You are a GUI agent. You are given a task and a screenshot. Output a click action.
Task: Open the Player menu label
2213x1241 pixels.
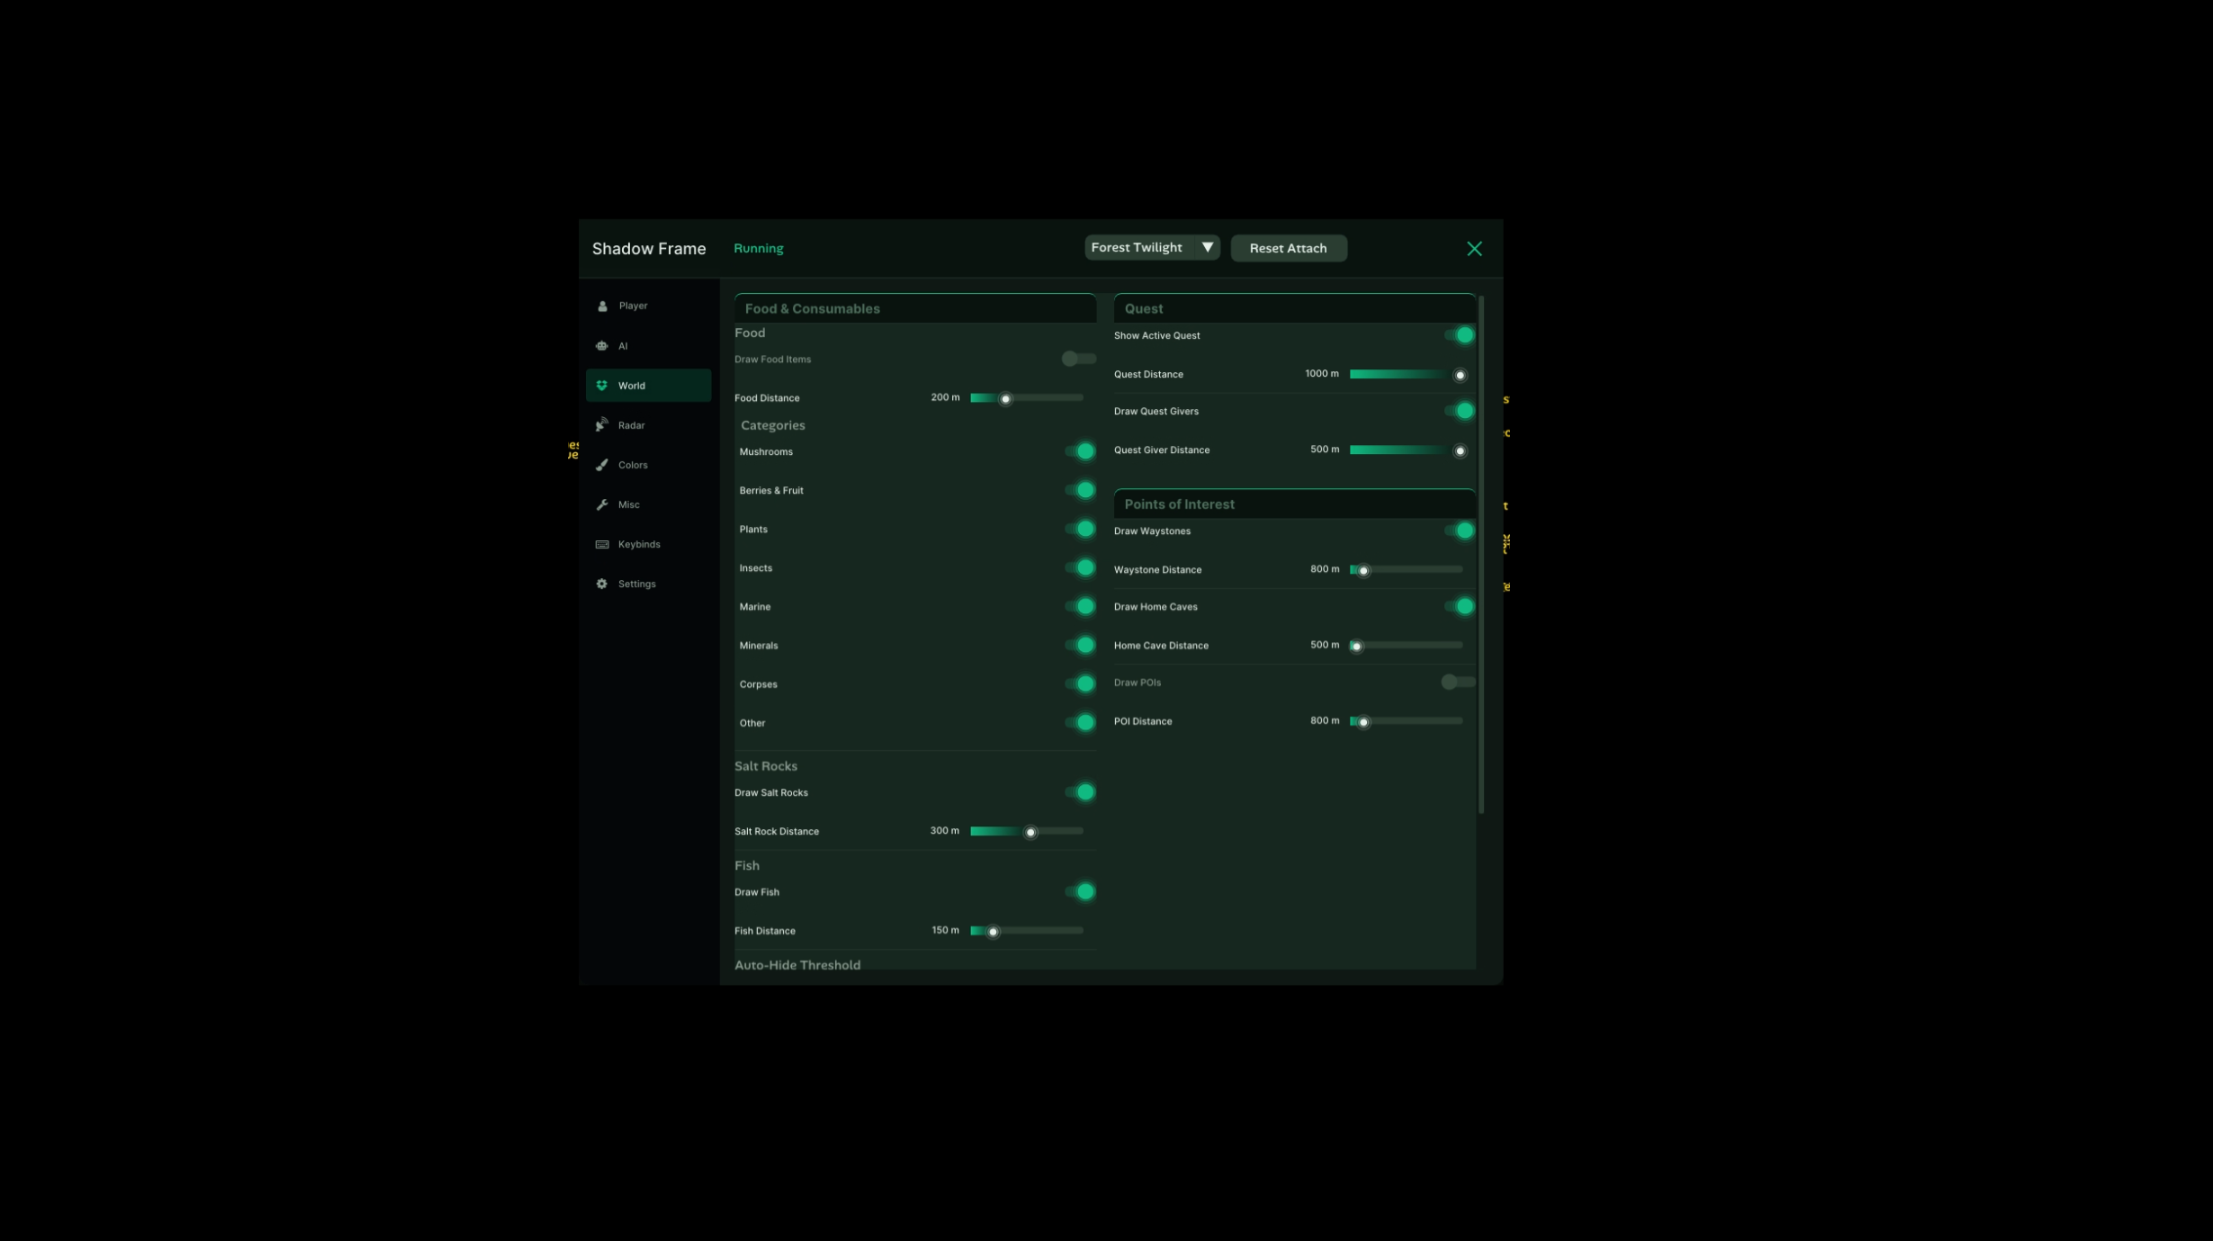[x=633, y=306]
